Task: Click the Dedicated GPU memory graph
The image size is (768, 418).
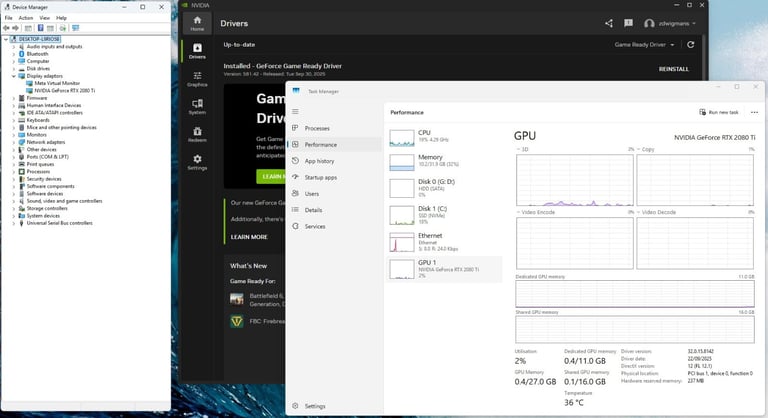Action: point(635,294)
